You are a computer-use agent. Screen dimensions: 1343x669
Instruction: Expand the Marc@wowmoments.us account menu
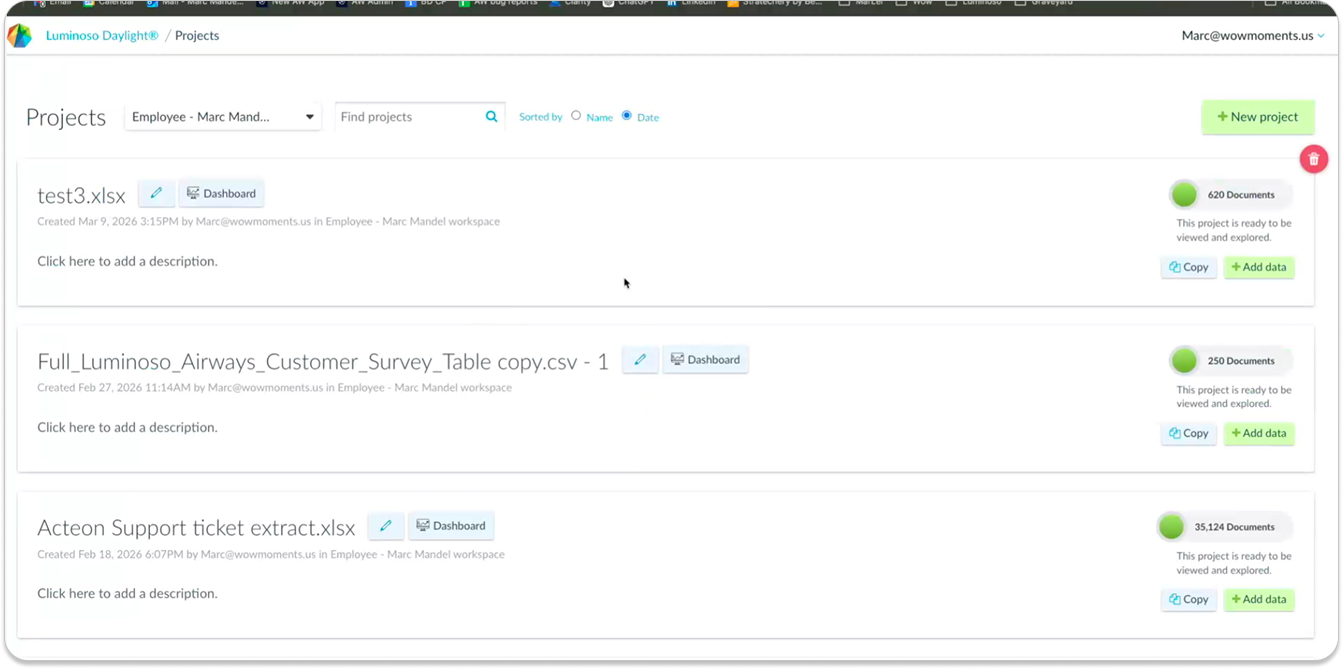(1253, 36)
